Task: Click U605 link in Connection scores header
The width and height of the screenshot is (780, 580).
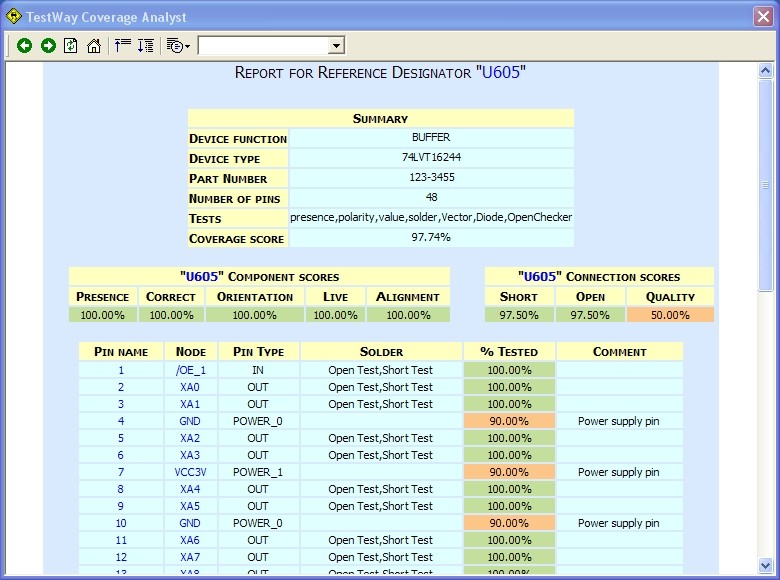Action: (x=541, y=277)
